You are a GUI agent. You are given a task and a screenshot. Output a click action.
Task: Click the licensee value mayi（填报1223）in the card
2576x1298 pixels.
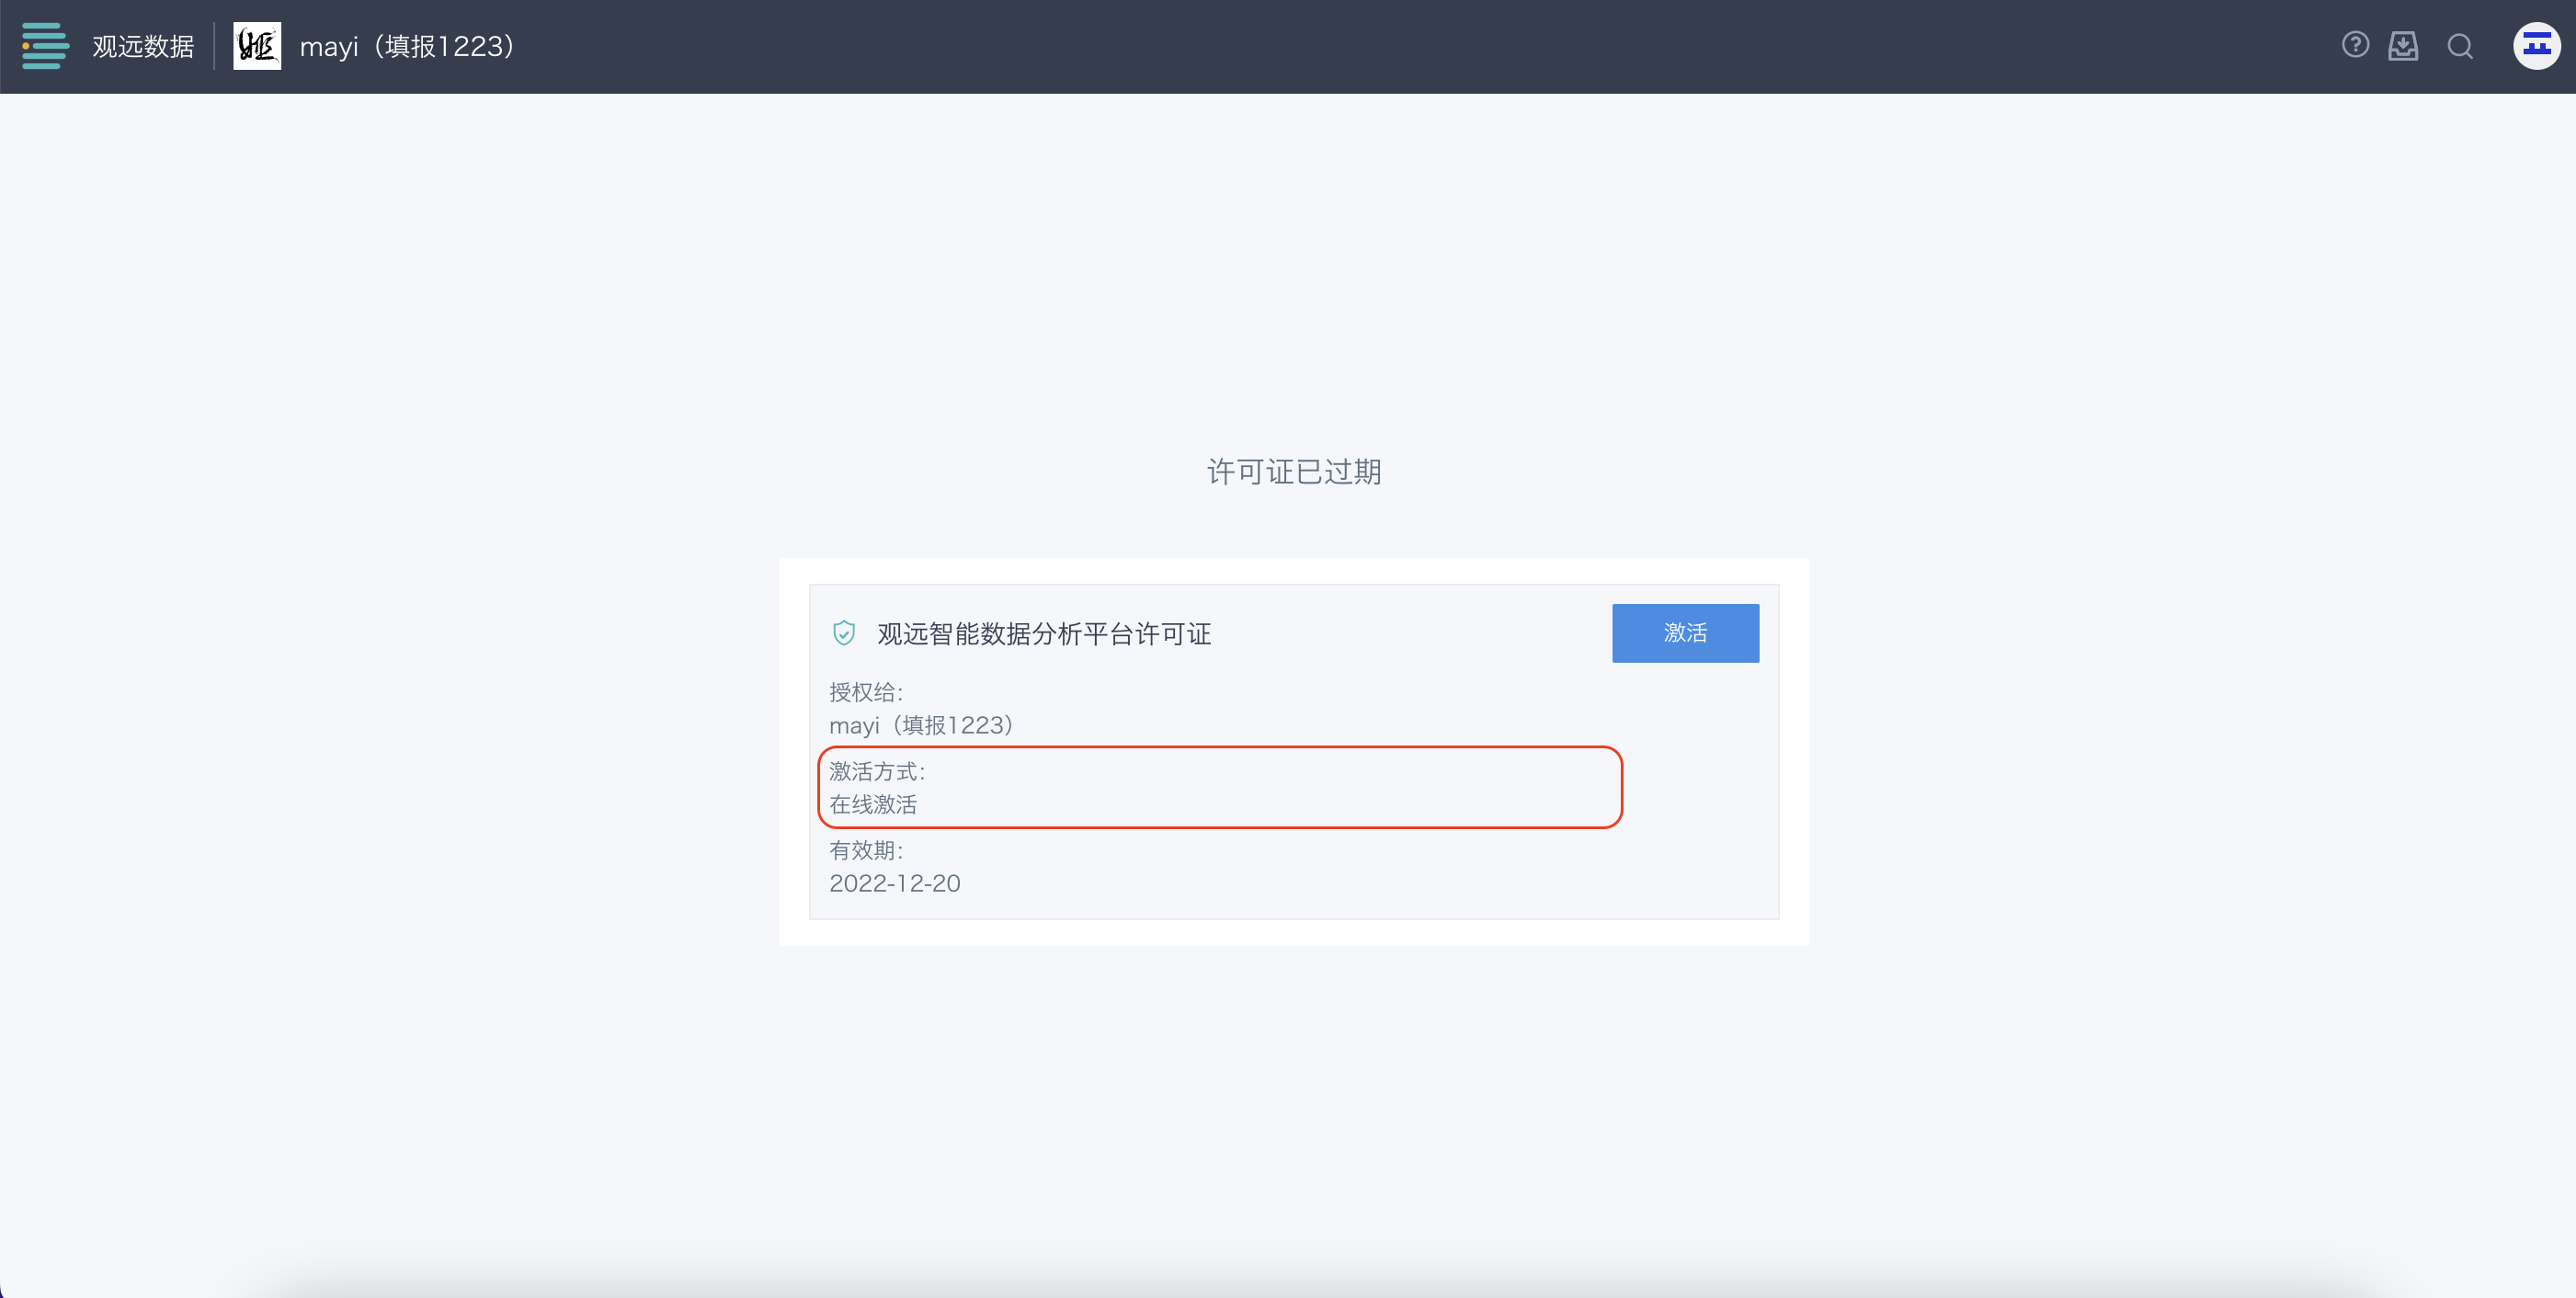[921, 725]
